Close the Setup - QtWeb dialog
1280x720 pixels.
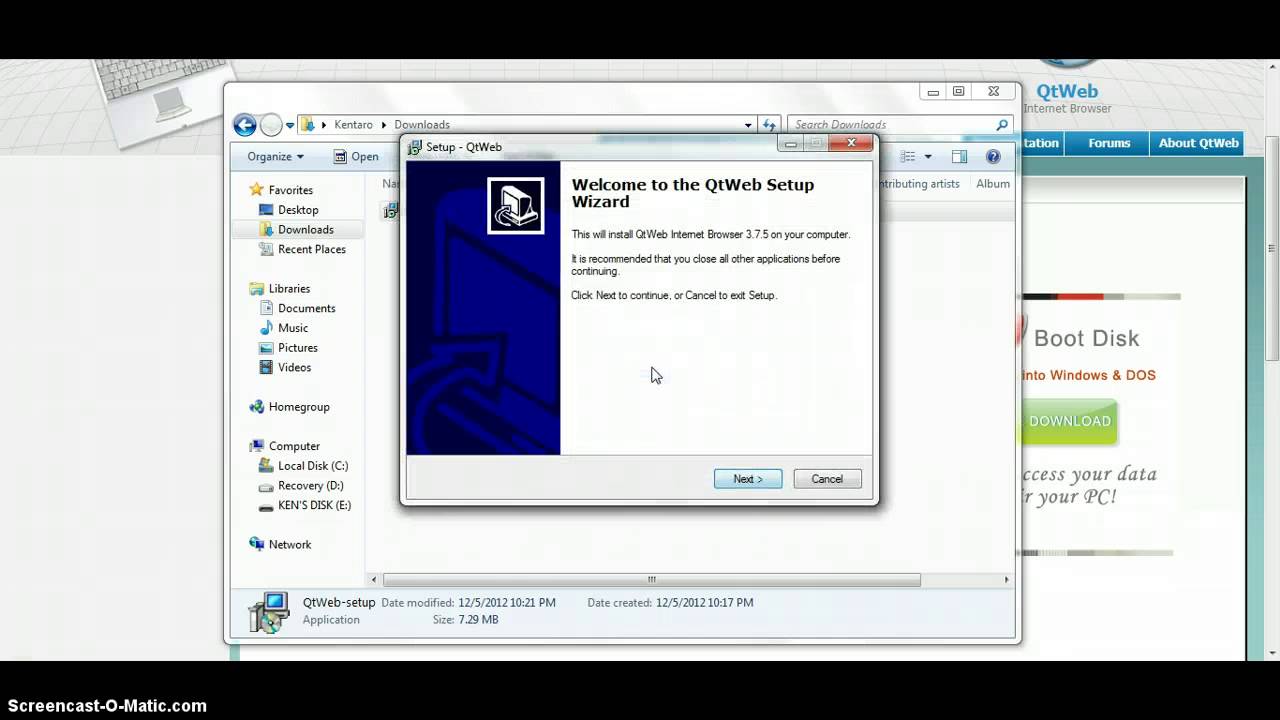pos(851,144)
